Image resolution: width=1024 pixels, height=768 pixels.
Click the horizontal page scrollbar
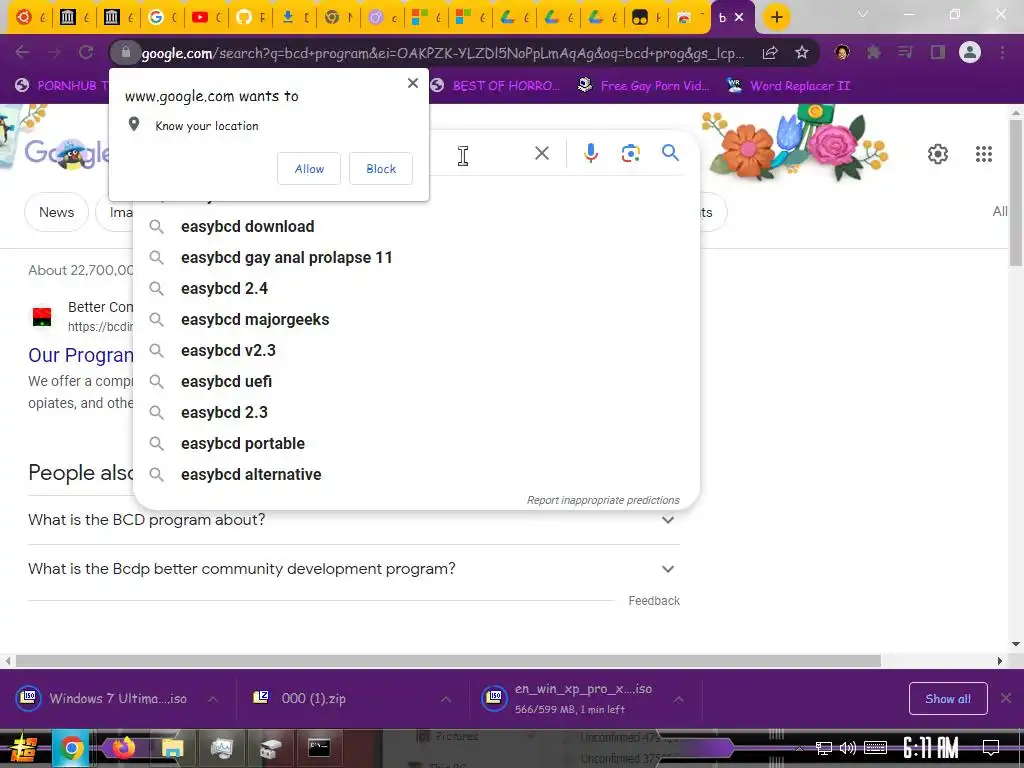[x=448, y=661]
